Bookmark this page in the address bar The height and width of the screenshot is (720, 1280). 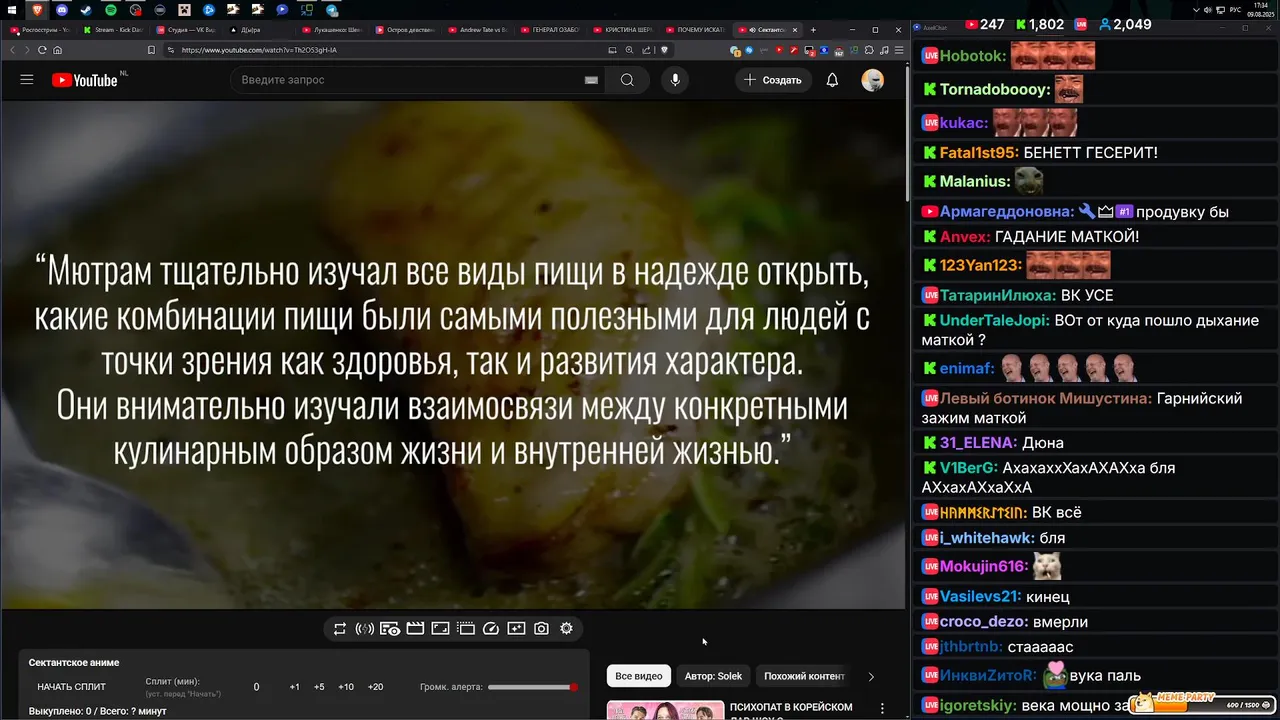151,50
